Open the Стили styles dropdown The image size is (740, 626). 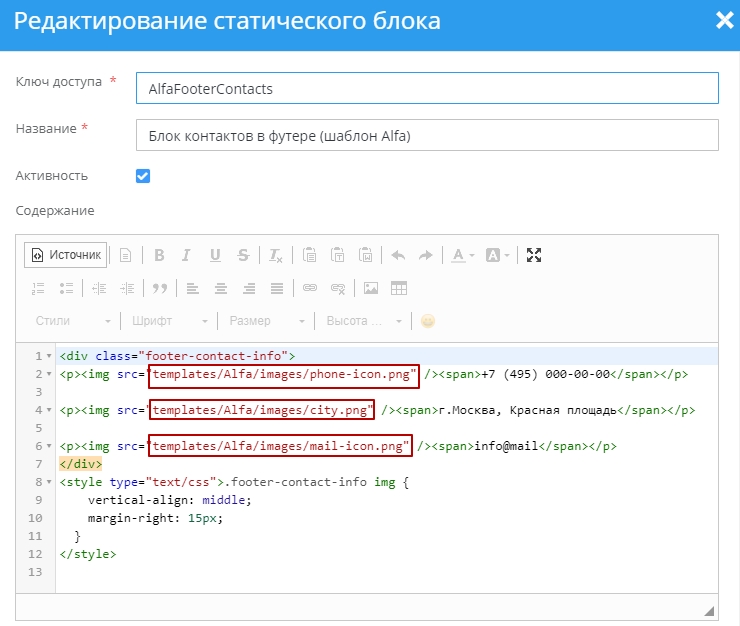click(x=72, y=321)
